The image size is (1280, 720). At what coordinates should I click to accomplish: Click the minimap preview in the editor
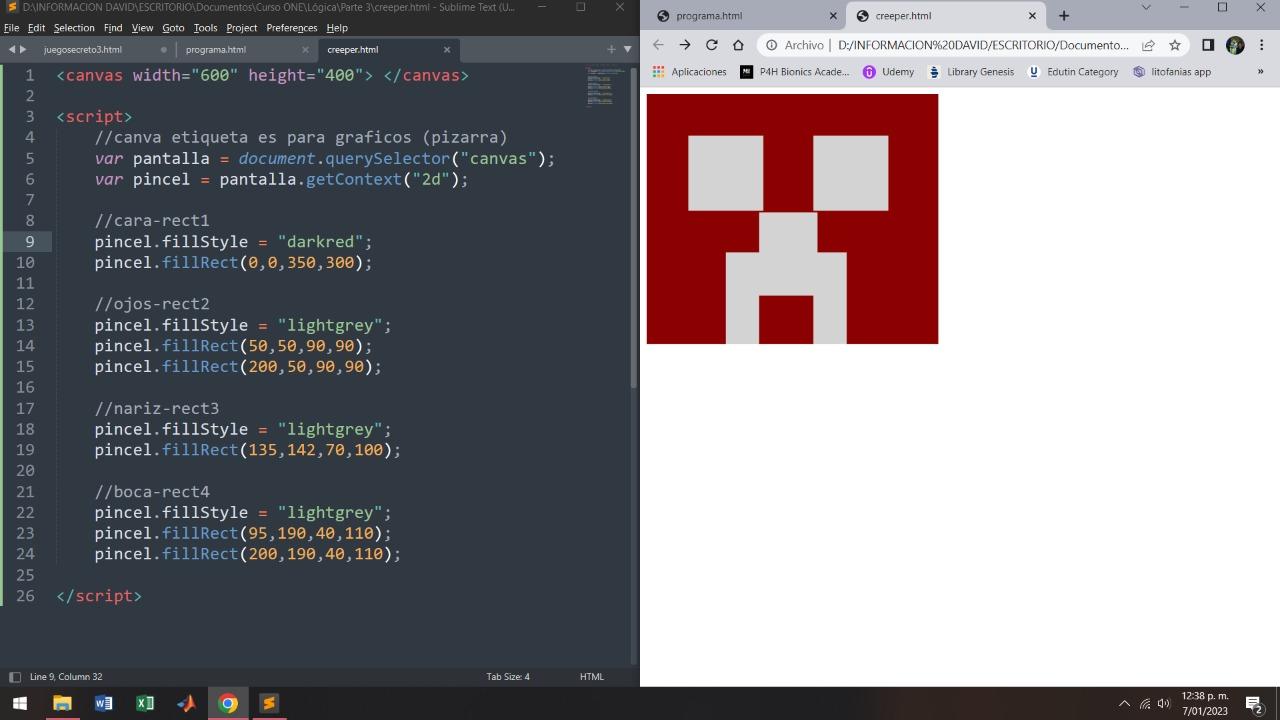click(x=605, y=86)
